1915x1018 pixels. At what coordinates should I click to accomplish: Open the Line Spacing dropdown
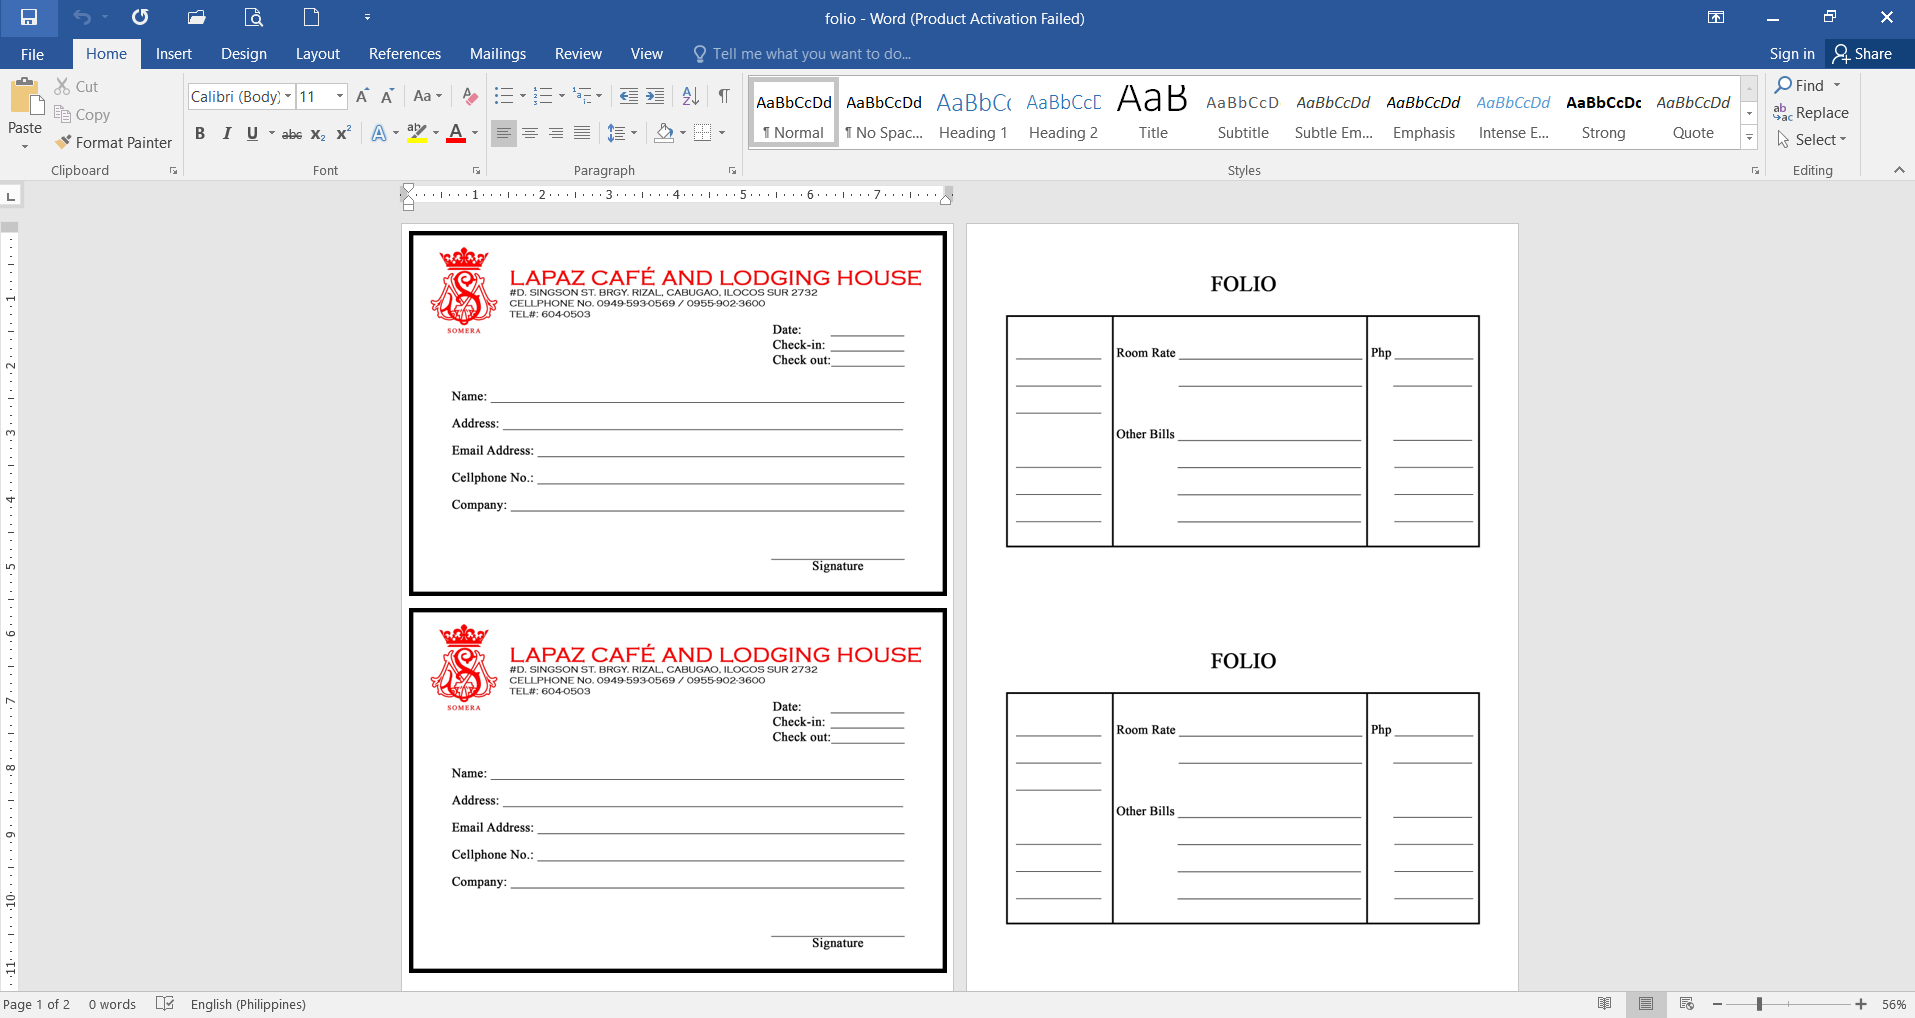622,133
